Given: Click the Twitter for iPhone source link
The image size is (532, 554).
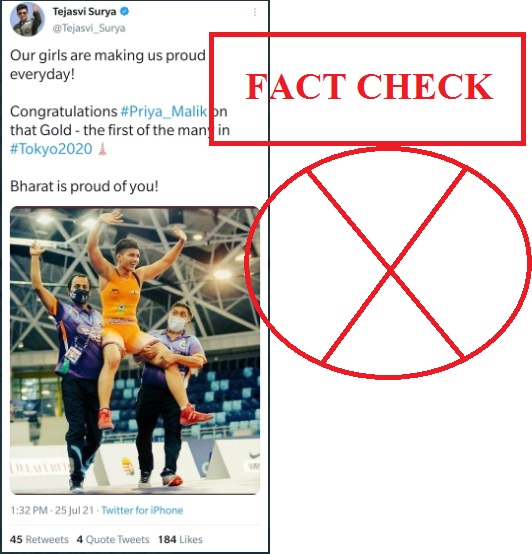Looking at the screenshot, I should pos(142,510).
